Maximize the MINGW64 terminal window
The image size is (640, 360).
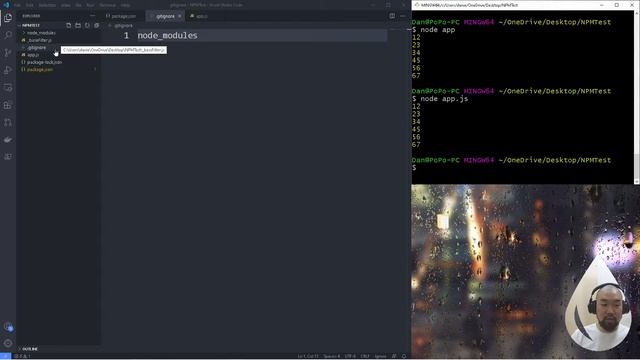[x=617, y=5]
